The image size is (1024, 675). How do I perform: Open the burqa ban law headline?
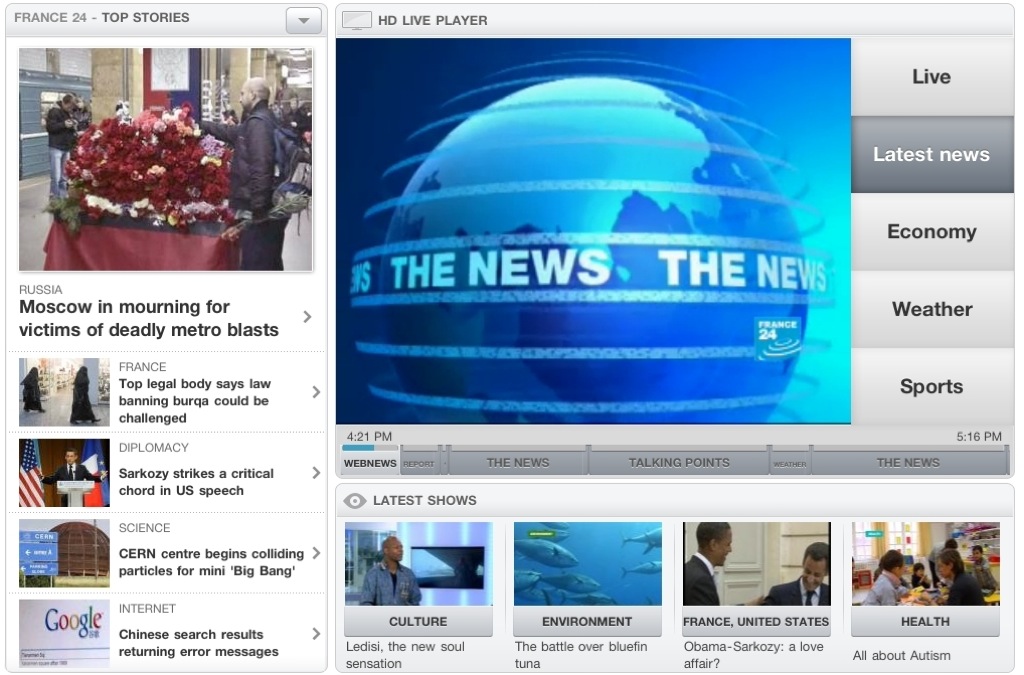tap(195, 401)
